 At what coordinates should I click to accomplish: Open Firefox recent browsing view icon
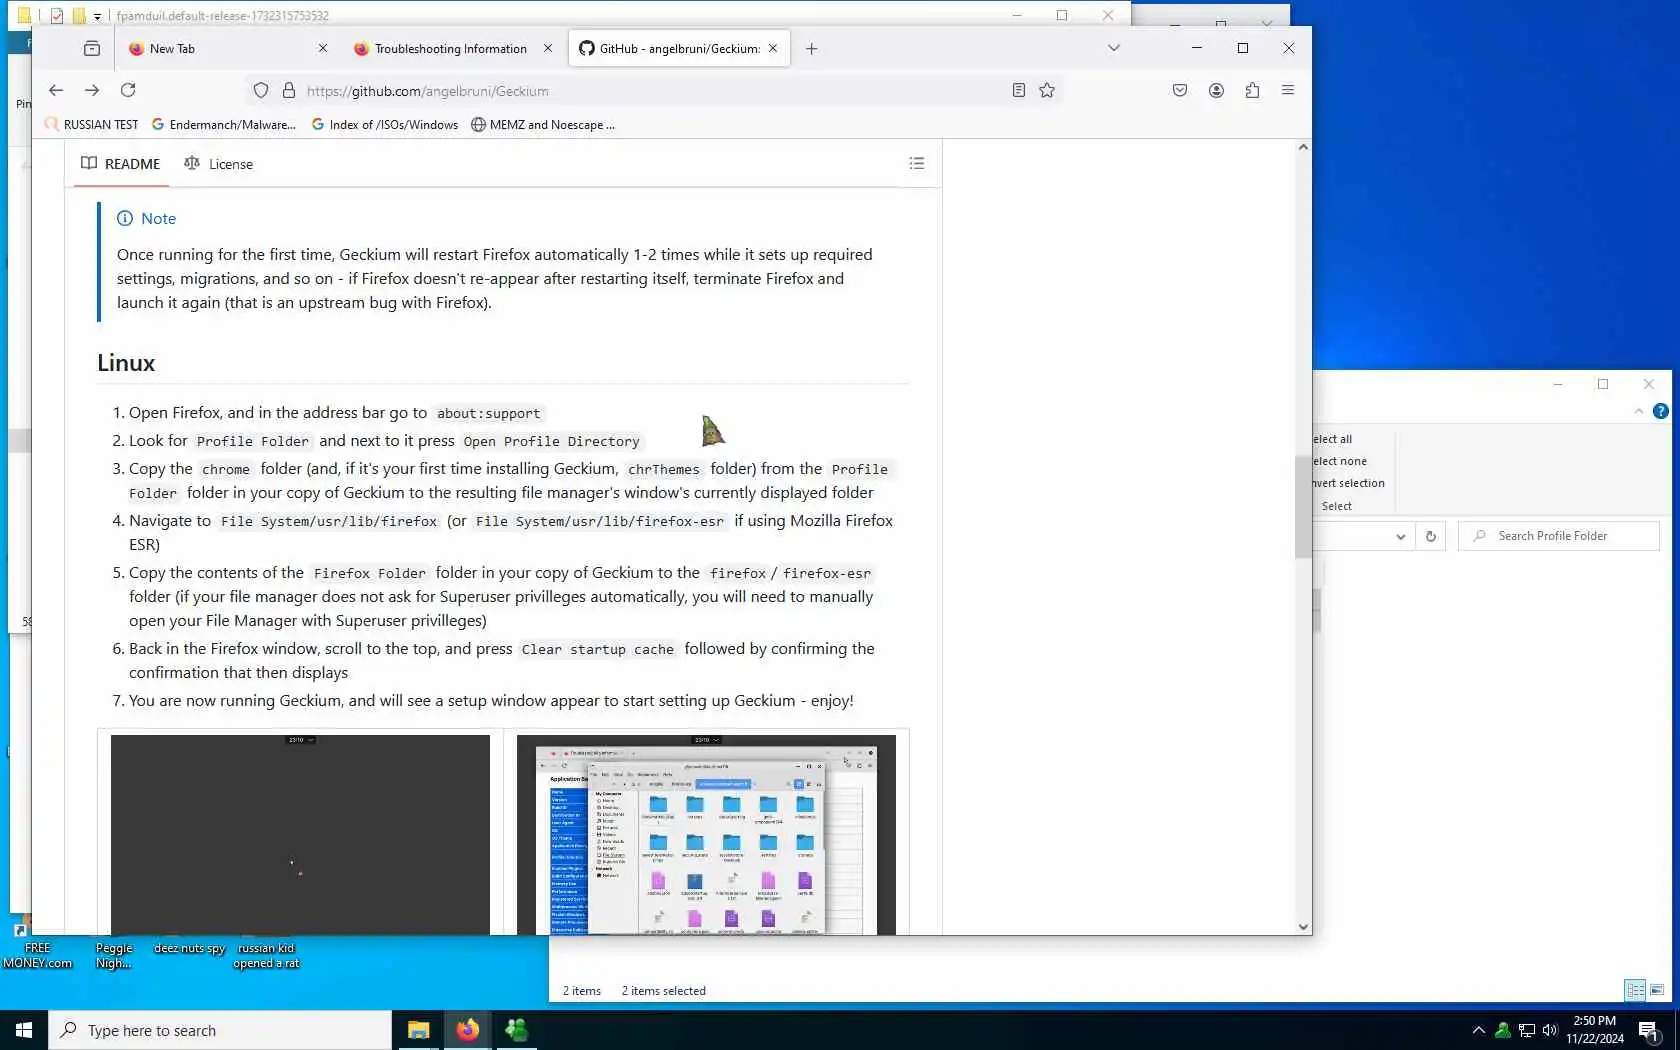point(92,48)
